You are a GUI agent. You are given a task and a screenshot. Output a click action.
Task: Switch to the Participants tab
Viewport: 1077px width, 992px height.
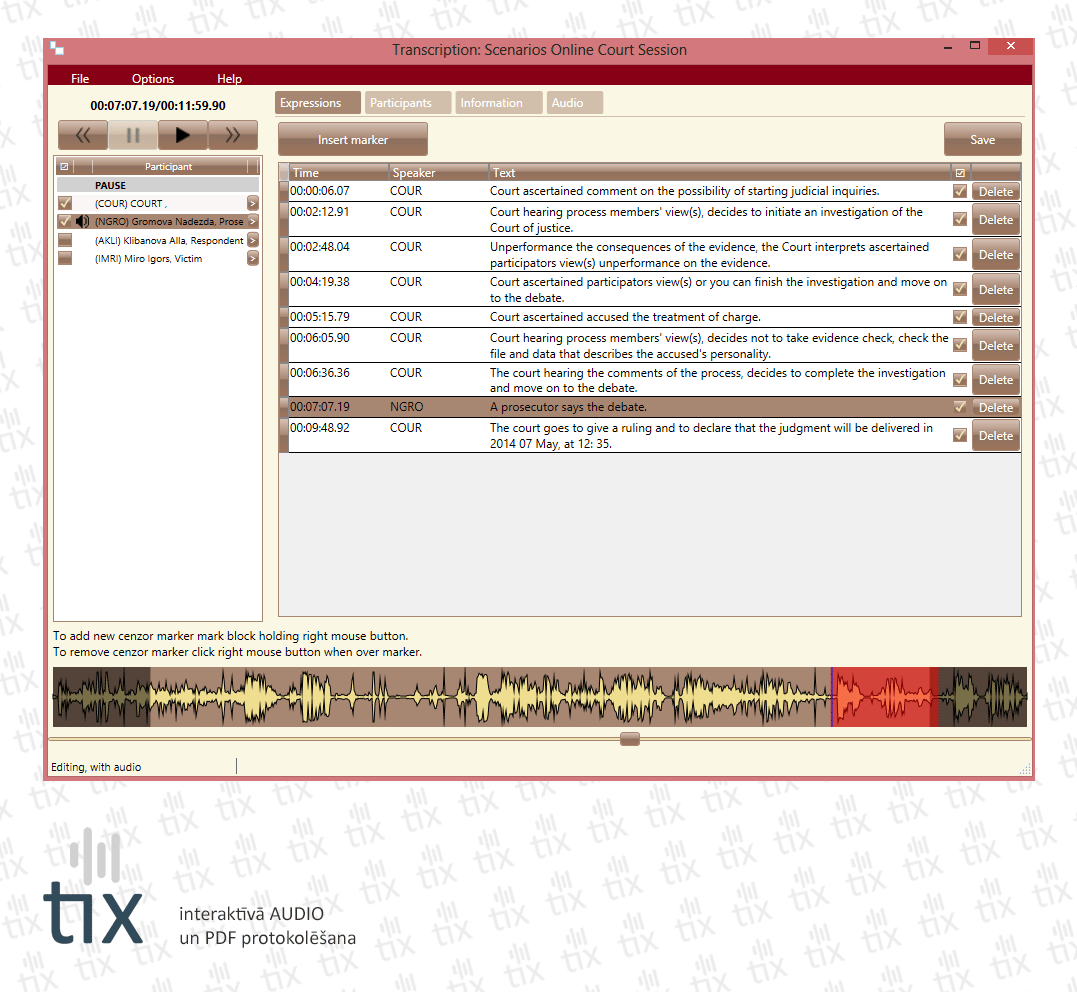[x=400, y=103]
